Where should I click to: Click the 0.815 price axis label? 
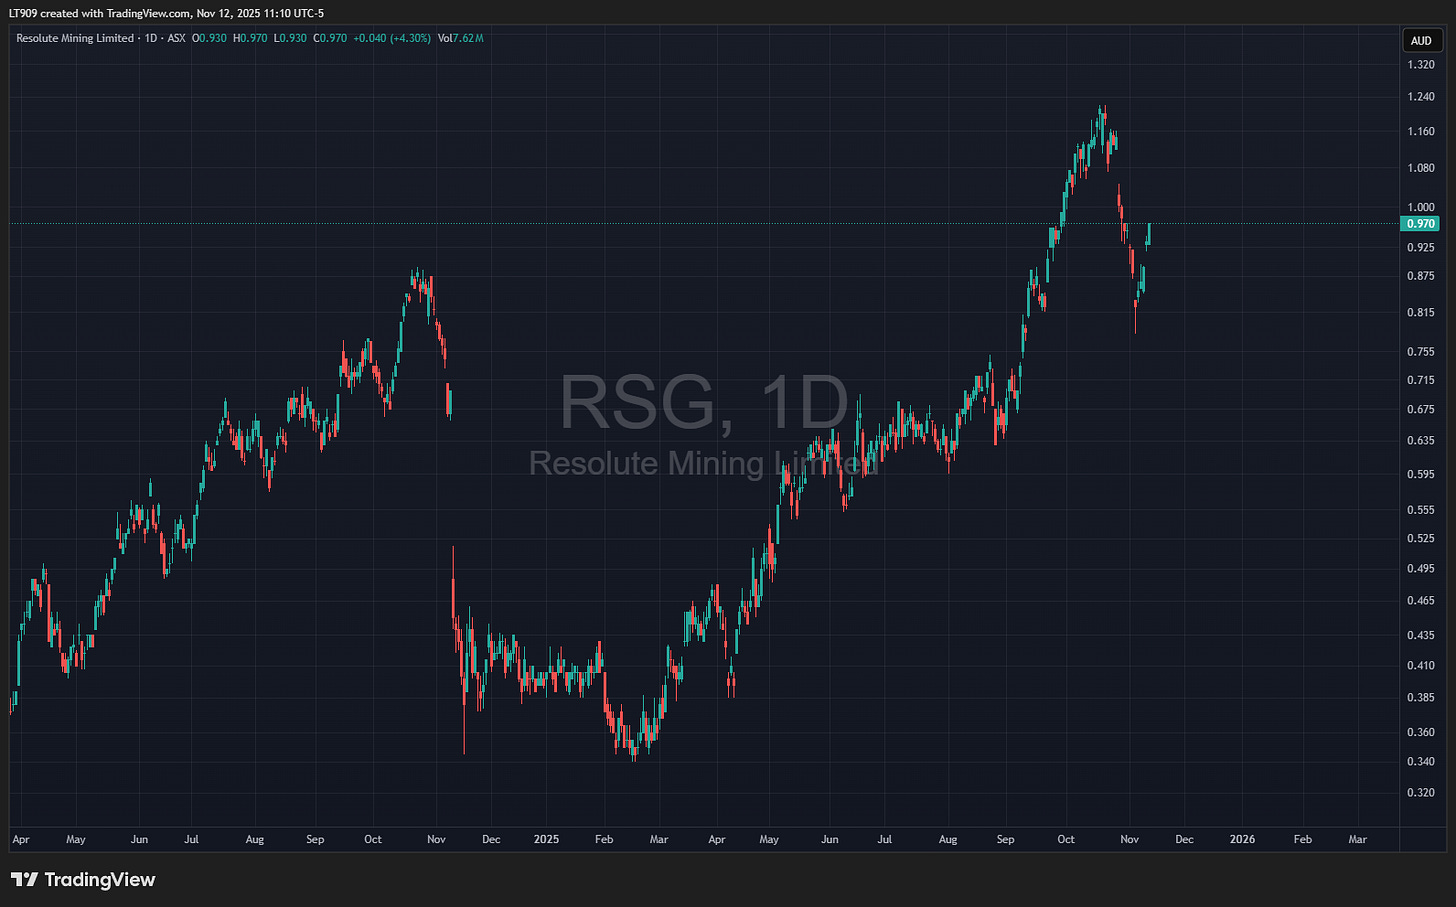coord(1421,312)
